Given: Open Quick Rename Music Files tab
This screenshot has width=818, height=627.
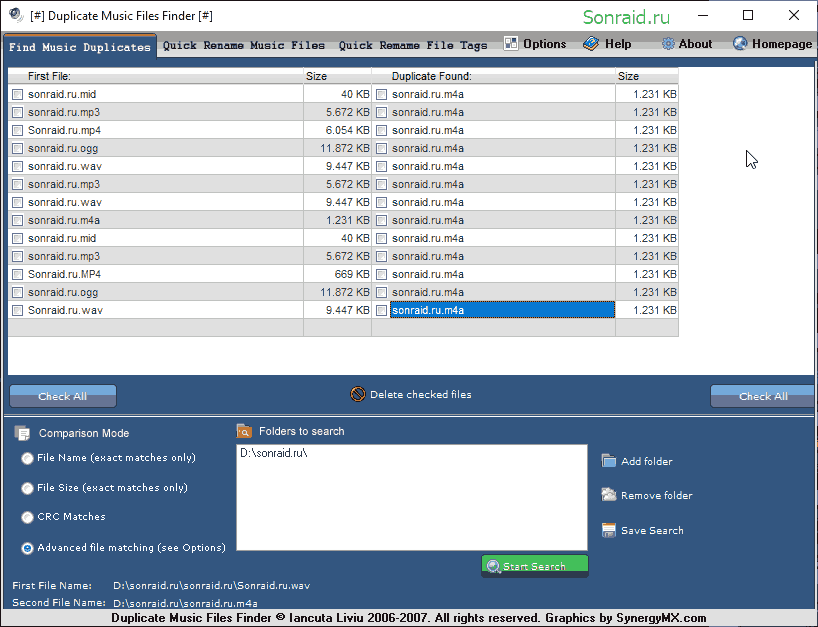Looking at the screenshot, I should point(244,45).
